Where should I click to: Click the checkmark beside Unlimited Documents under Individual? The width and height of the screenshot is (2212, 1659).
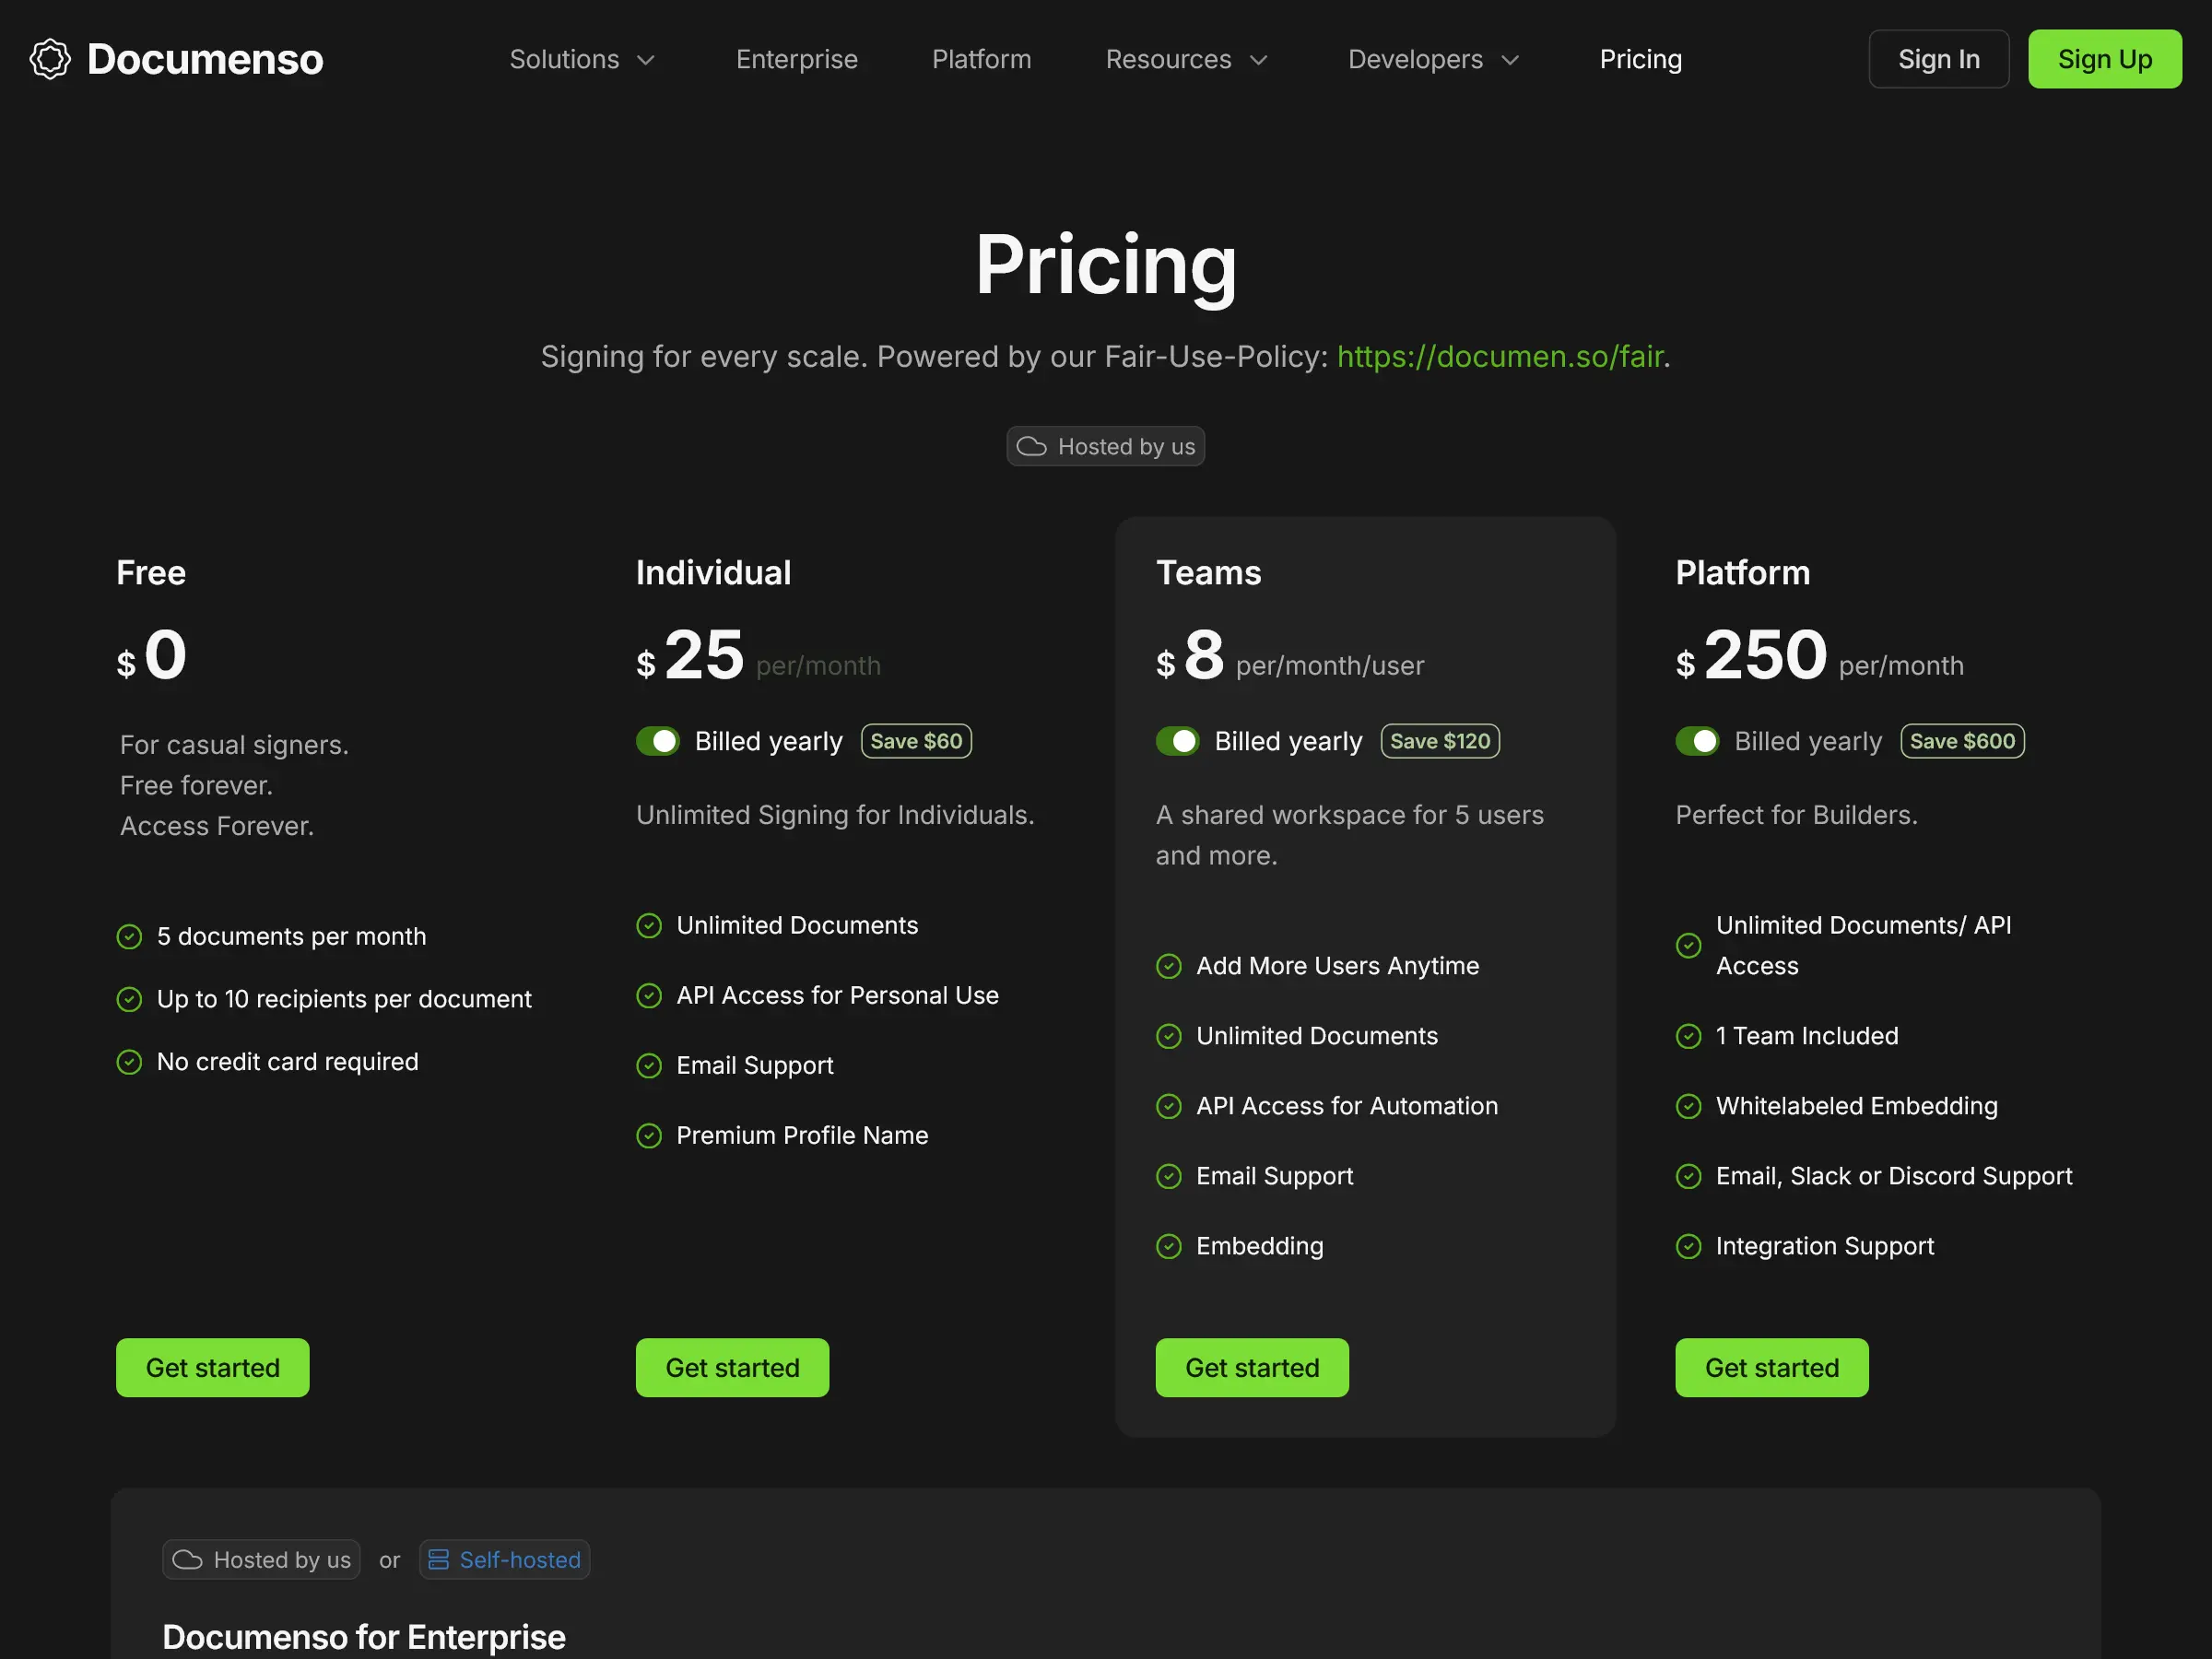pos(649,925)
